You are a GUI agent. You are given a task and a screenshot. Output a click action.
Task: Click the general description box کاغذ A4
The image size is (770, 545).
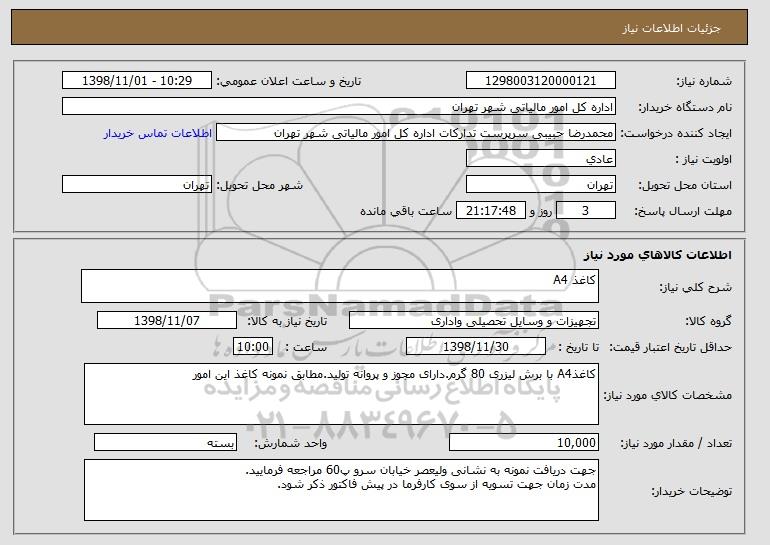click(x=340, y=286)
